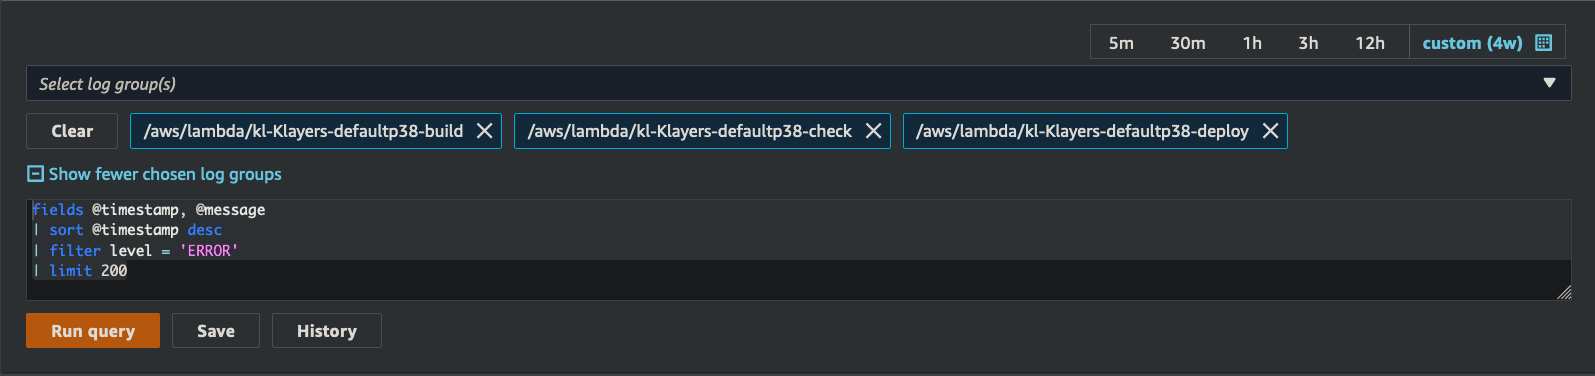Open the custom (4w) time range
Screen dimensions: 1595x376
coord(1472,43)
